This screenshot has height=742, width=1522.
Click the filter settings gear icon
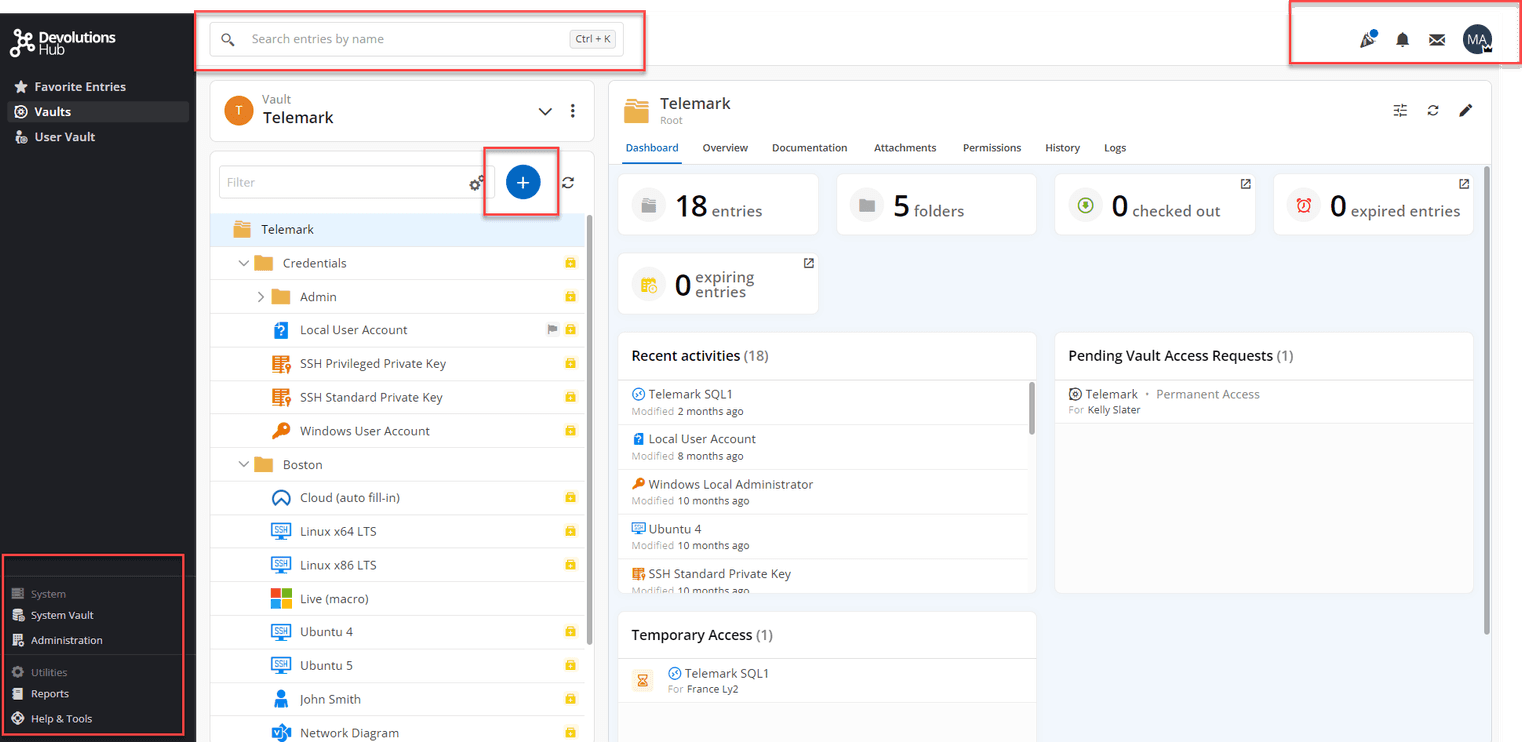pyautogui.click(x=478, y=183)
